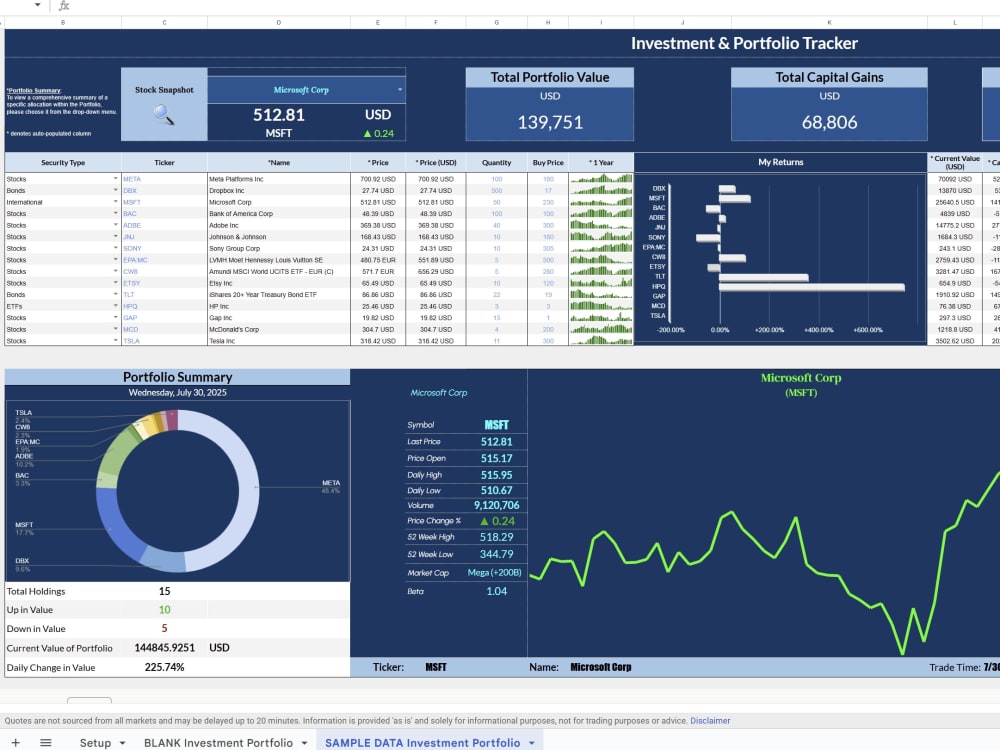Image resolution: width=1000 pixels, height=750 pixels.
Task: Select the Down in Value count 5
Action: [x=164, y=628]
